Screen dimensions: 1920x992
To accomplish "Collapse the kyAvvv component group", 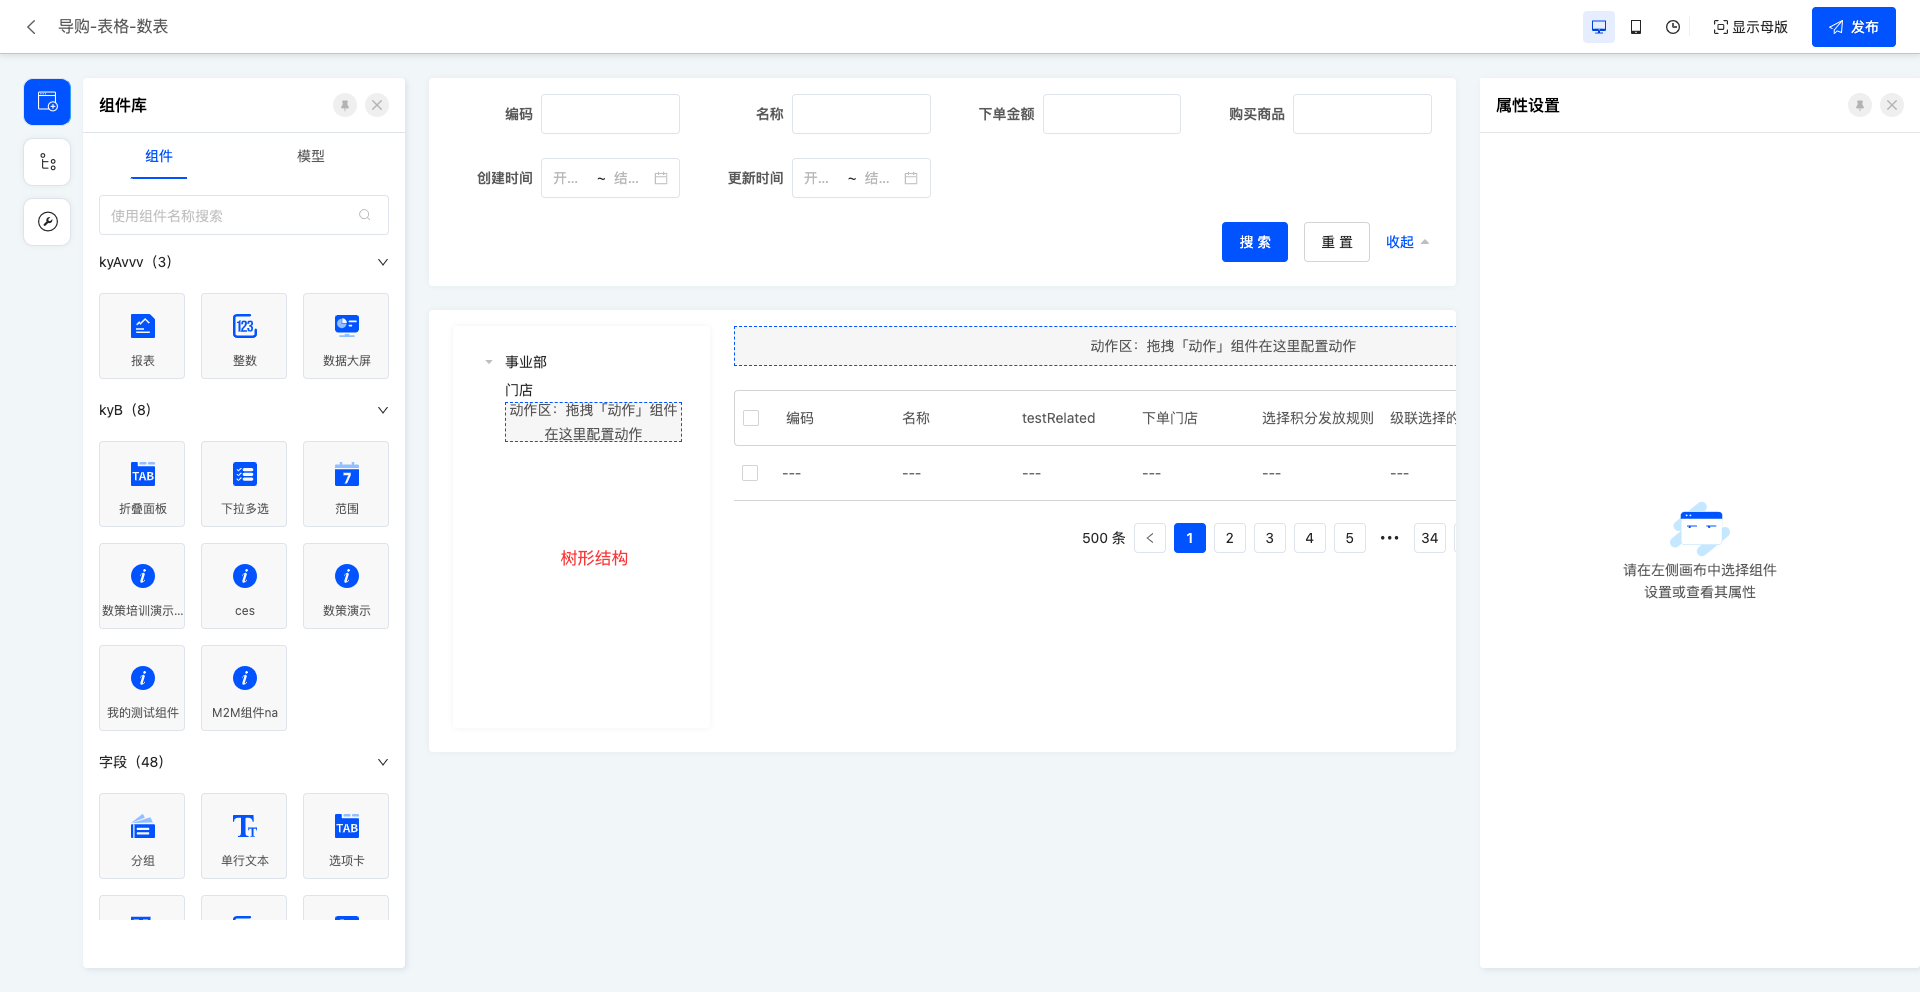I will point(381,261).
